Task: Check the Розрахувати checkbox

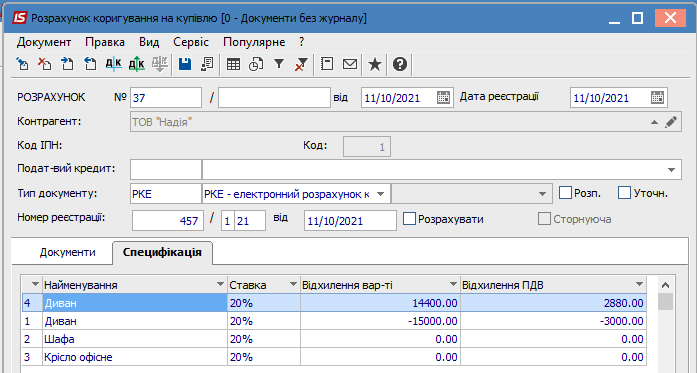Action: pos(409,219)
